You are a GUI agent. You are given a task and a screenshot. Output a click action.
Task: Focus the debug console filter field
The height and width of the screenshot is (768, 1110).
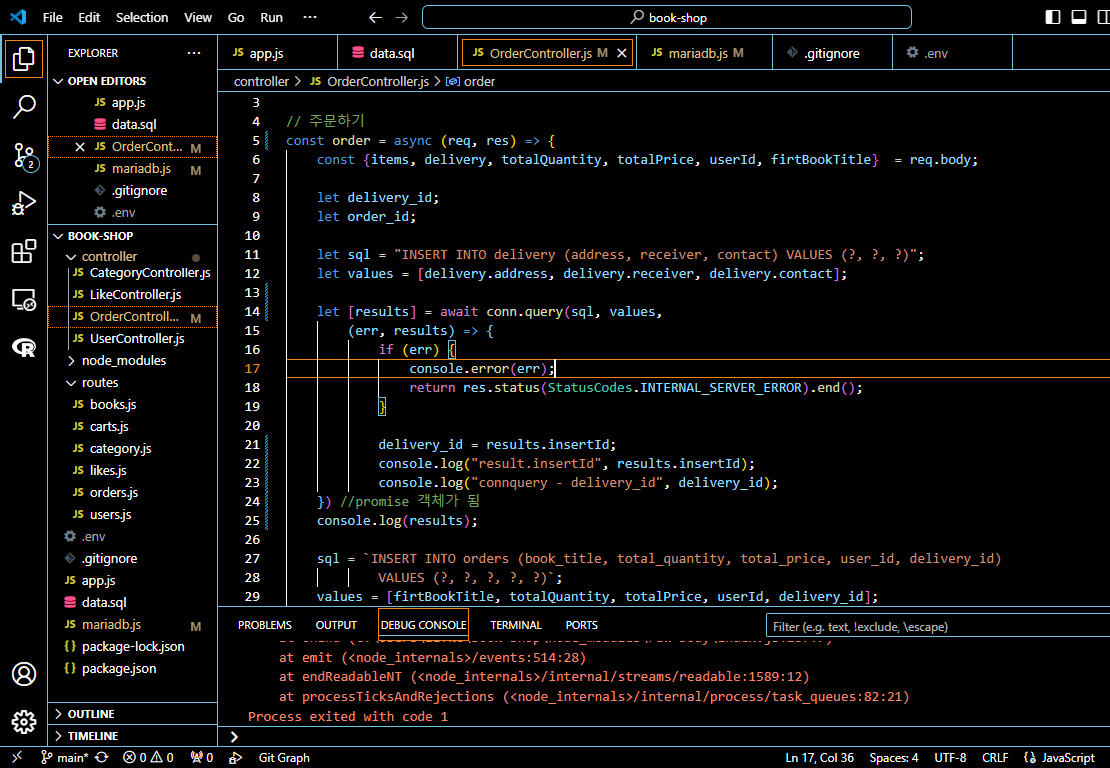(938, 626)
